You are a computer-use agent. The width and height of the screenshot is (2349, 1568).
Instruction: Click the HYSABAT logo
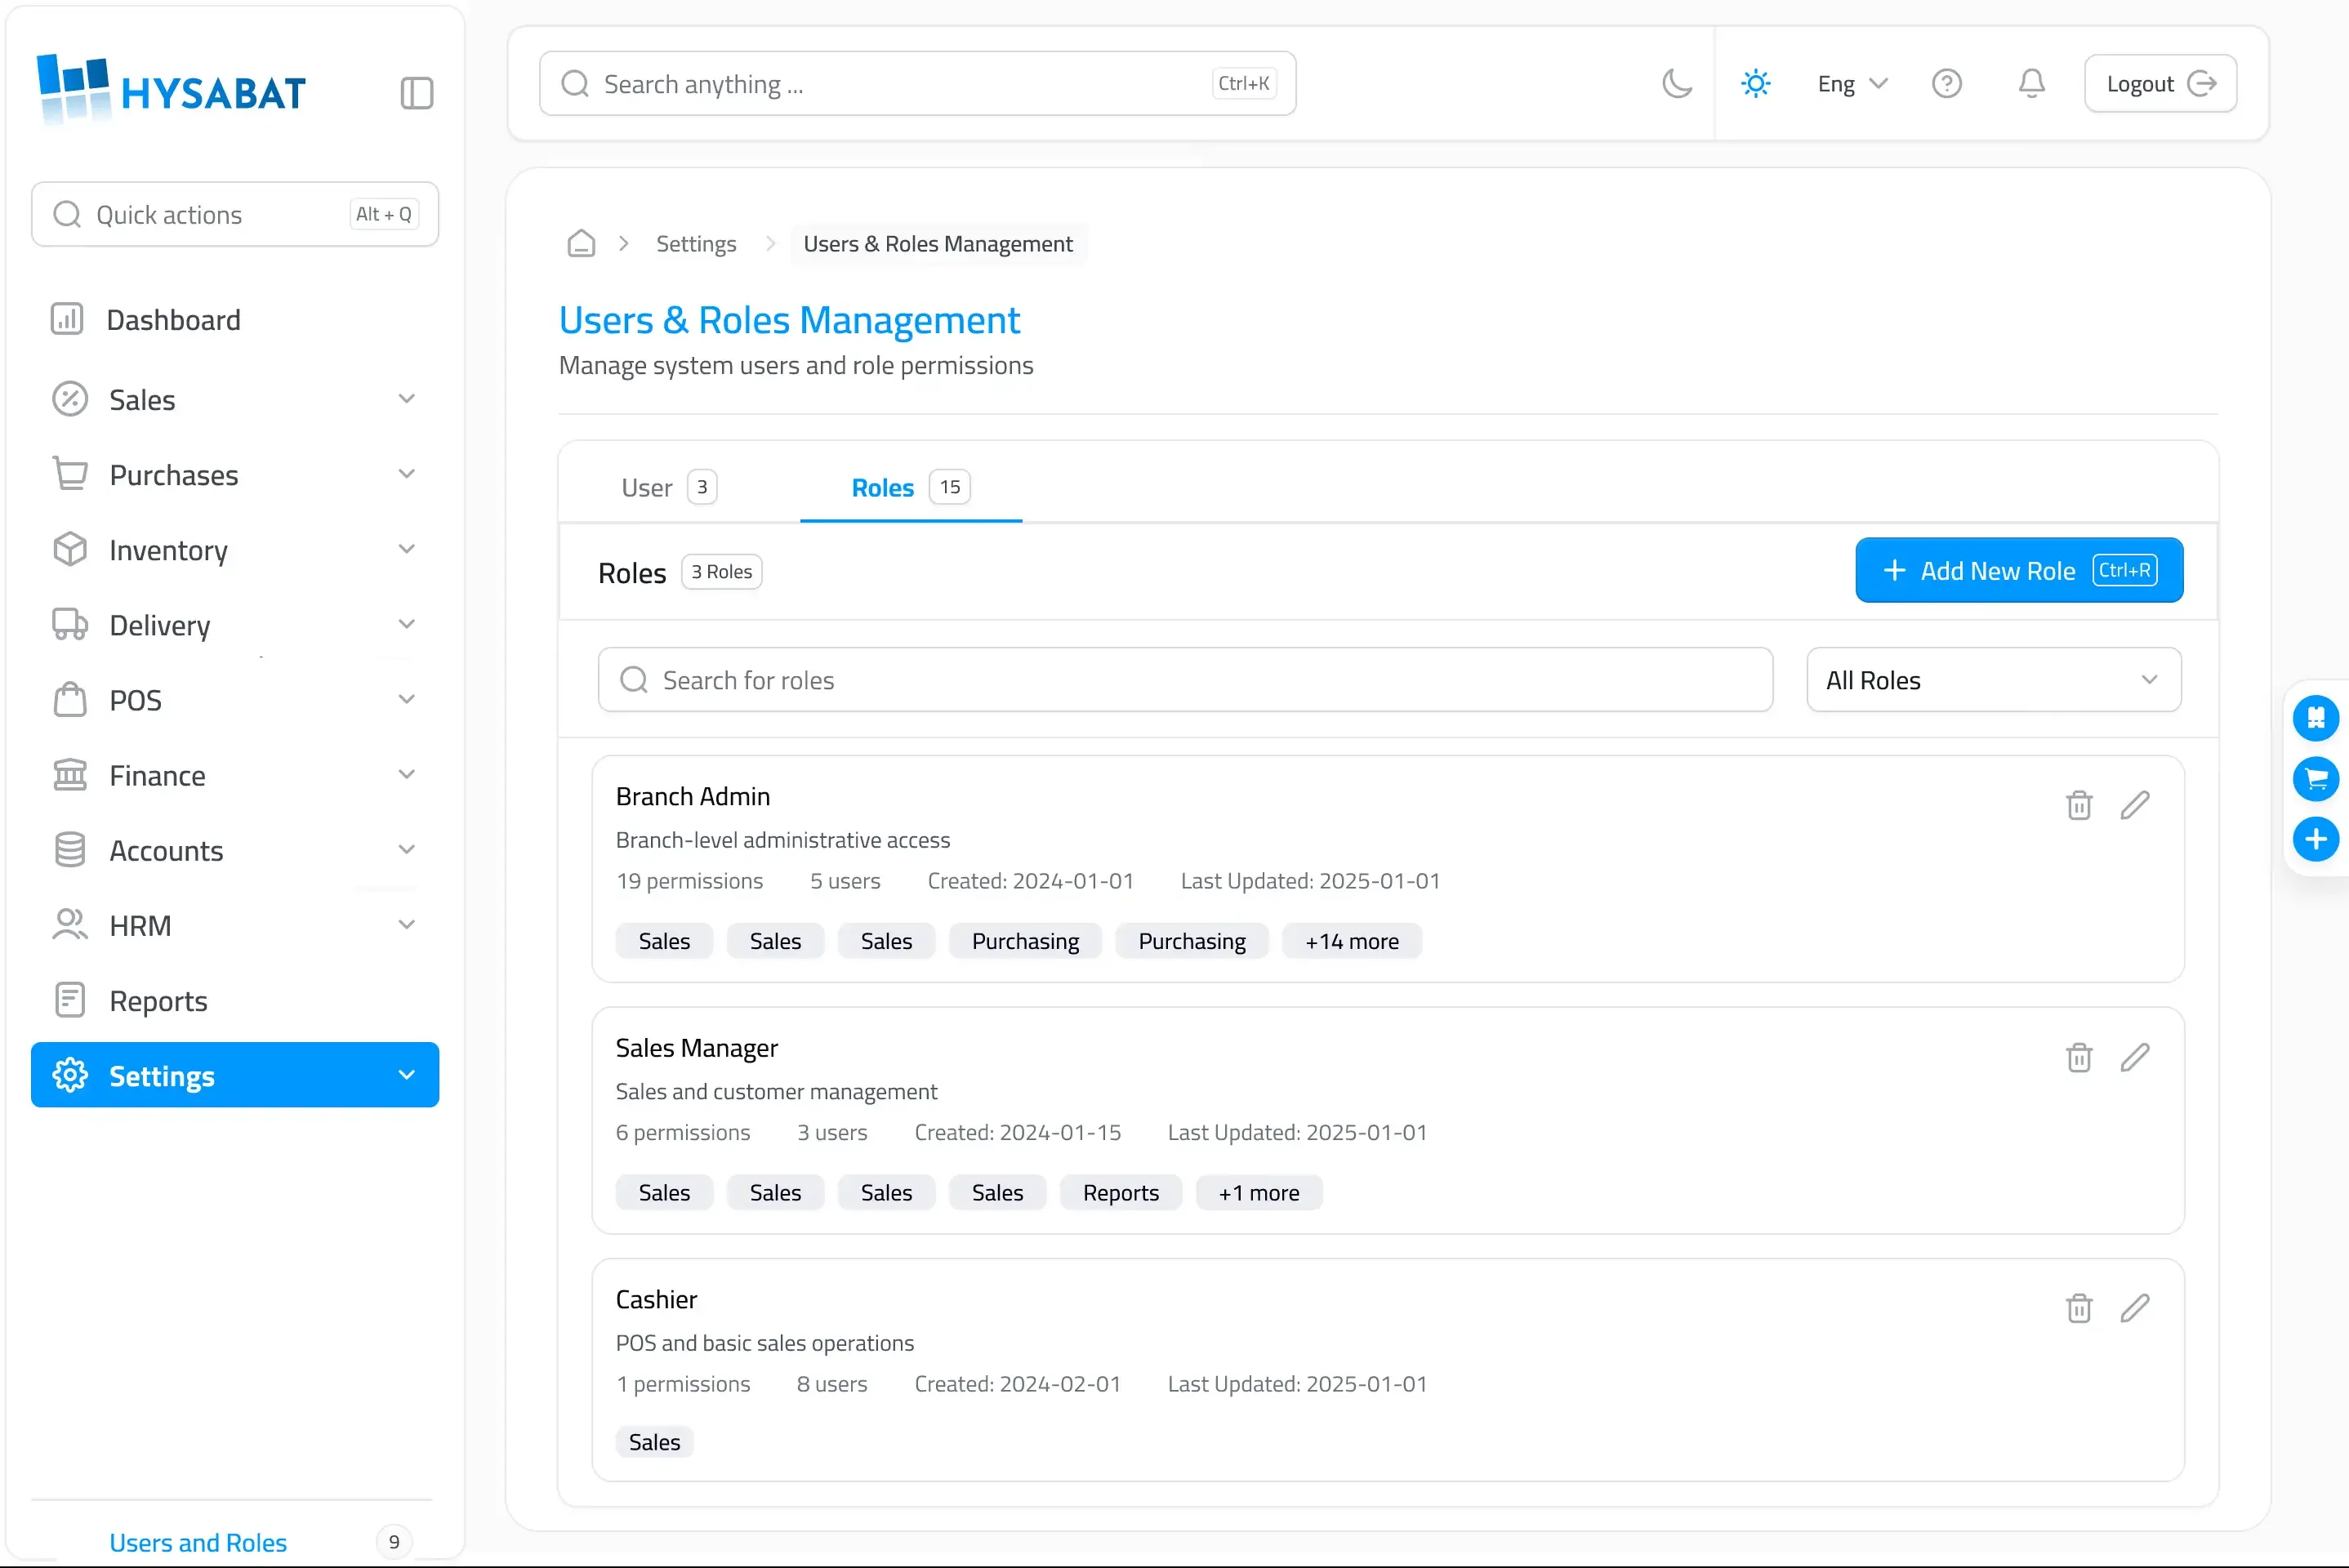click(x=171, y=89)
